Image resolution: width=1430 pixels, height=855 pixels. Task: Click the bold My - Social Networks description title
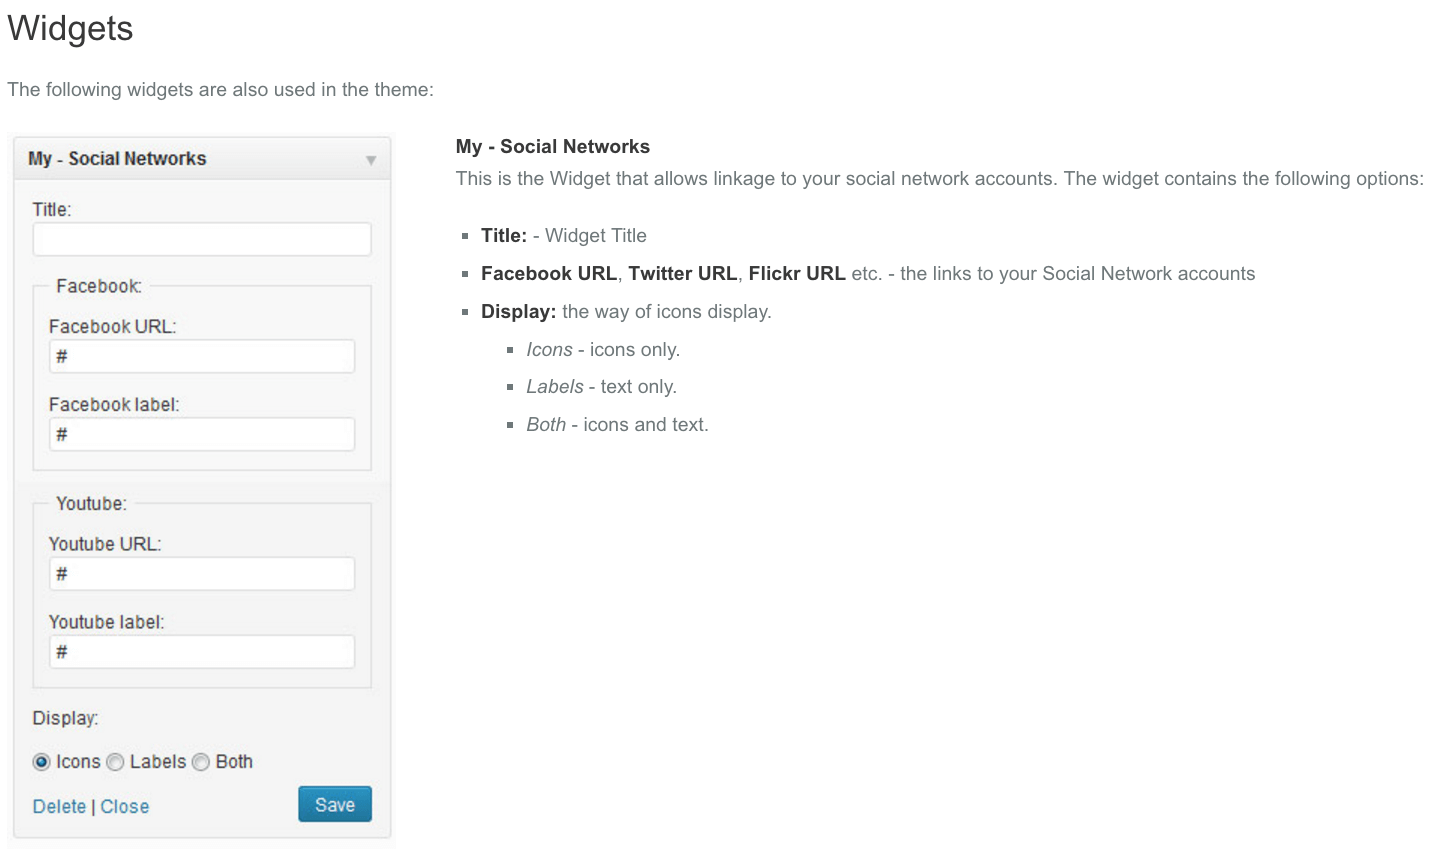tap(552, 147)
